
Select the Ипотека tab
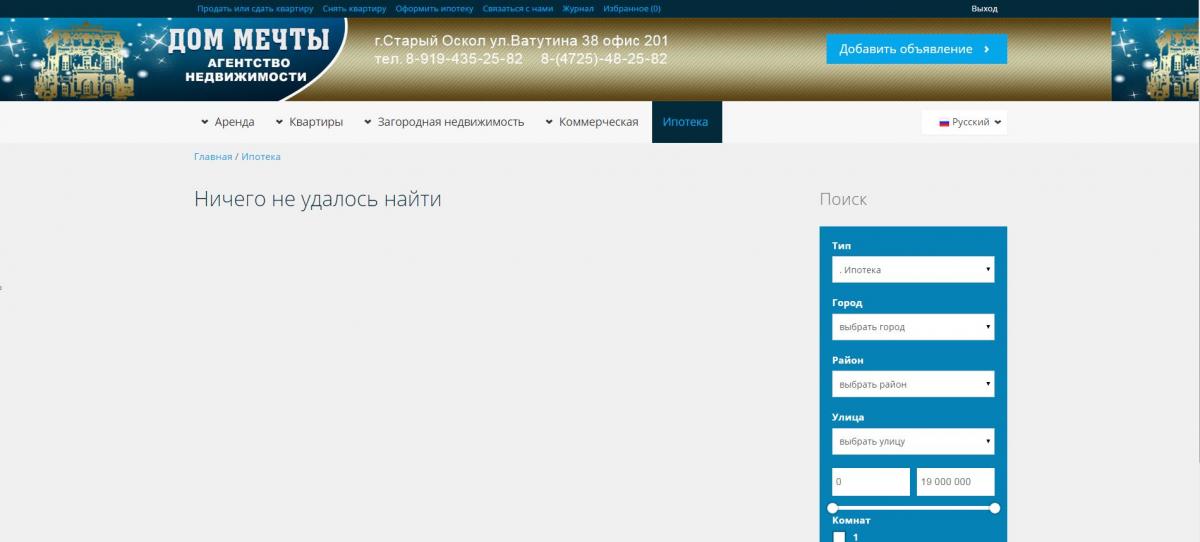point(686,122)
